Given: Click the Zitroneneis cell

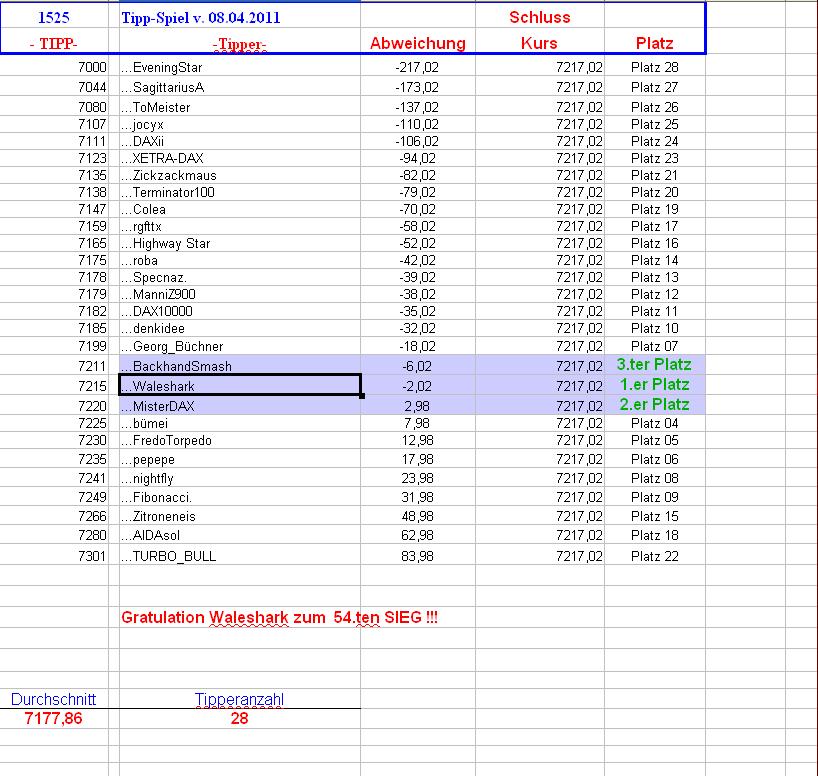Looking at the screenshot, I should click(239, 516).
